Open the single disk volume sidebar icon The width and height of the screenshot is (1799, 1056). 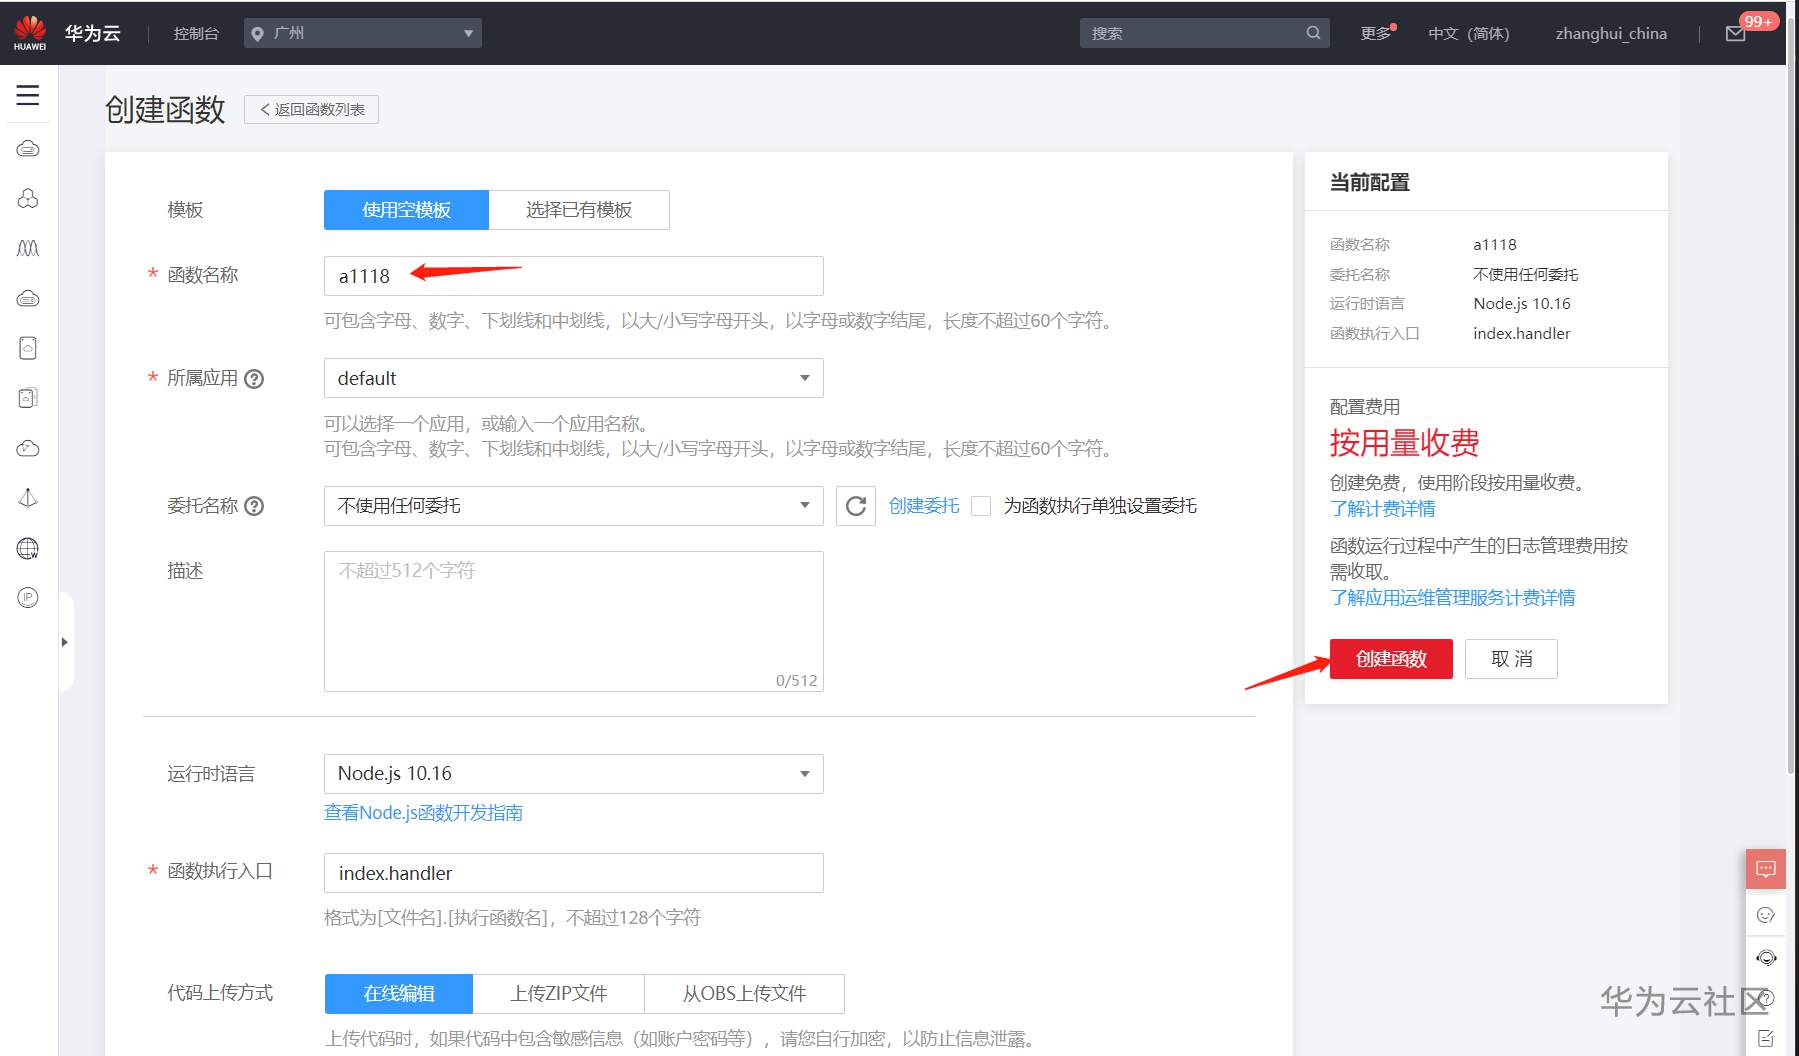tap(28, 348)
